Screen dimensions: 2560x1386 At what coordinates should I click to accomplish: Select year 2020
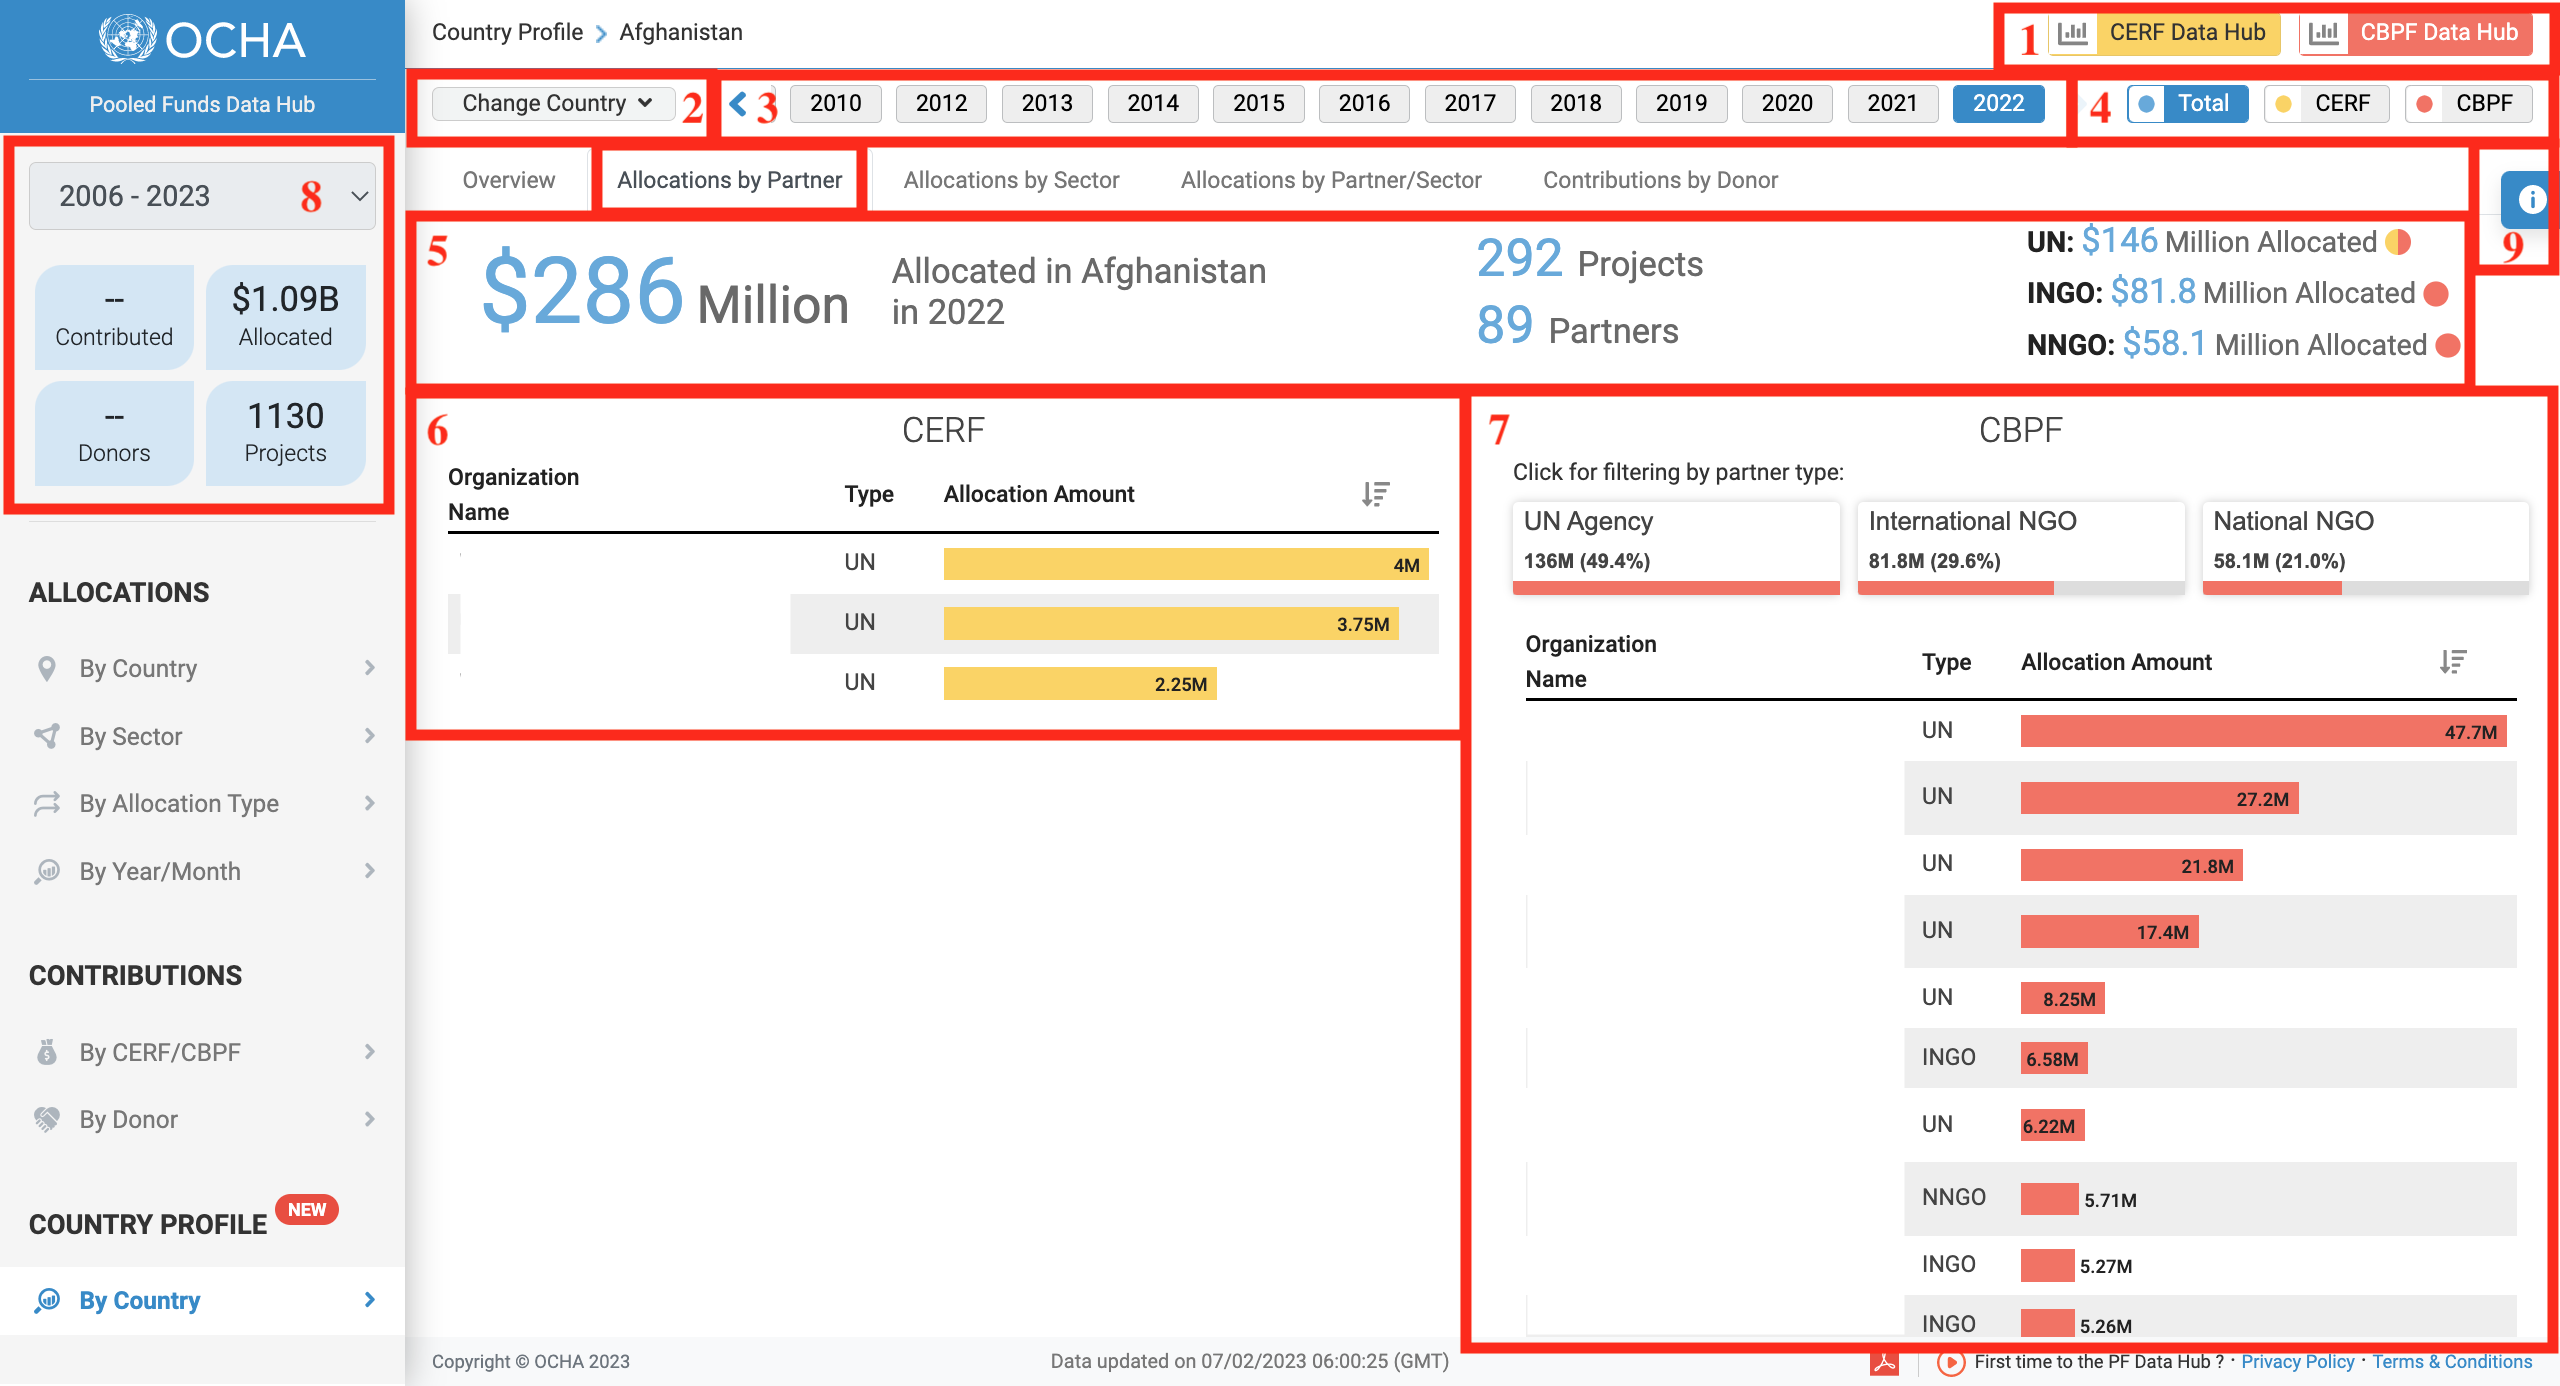pyautogui.click(x=1786, y=103)
